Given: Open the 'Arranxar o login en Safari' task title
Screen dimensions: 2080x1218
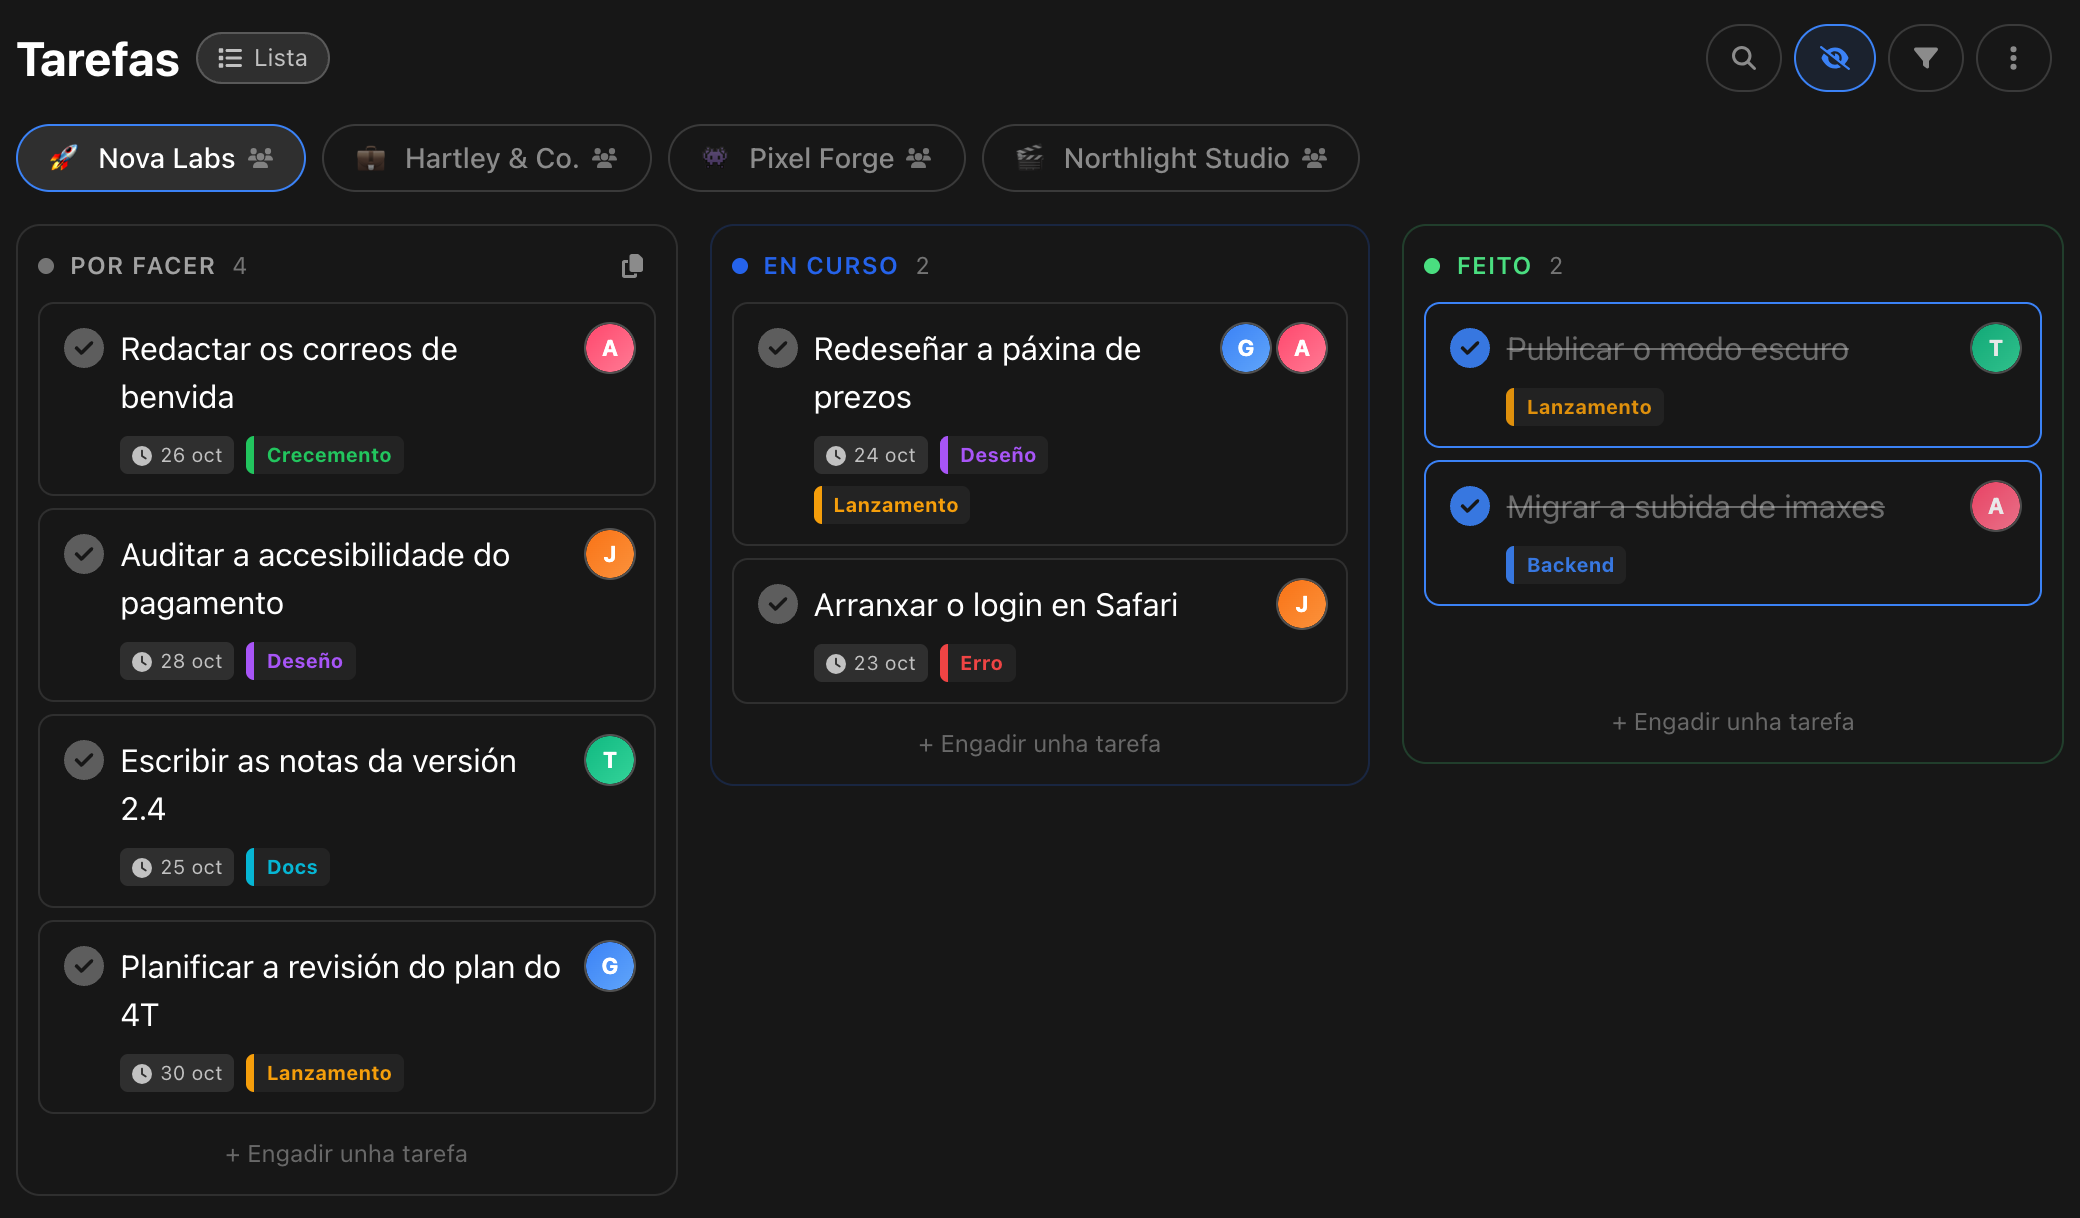Looking at the screenshot, I should (995, 605).
